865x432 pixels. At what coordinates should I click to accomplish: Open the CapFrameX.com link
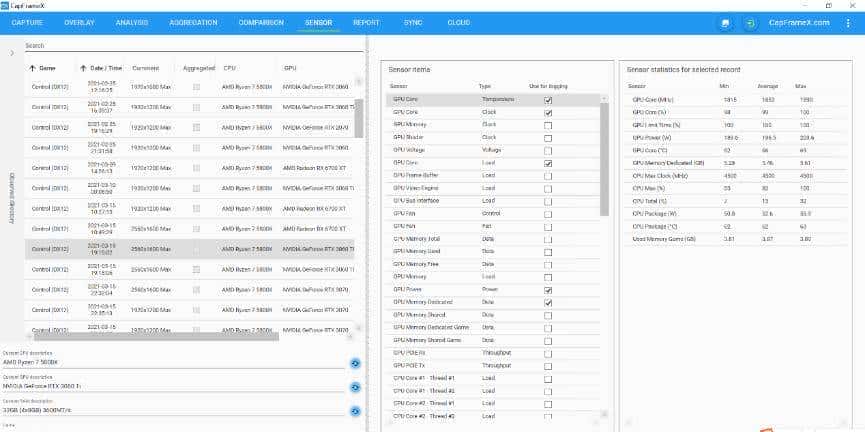799,23
